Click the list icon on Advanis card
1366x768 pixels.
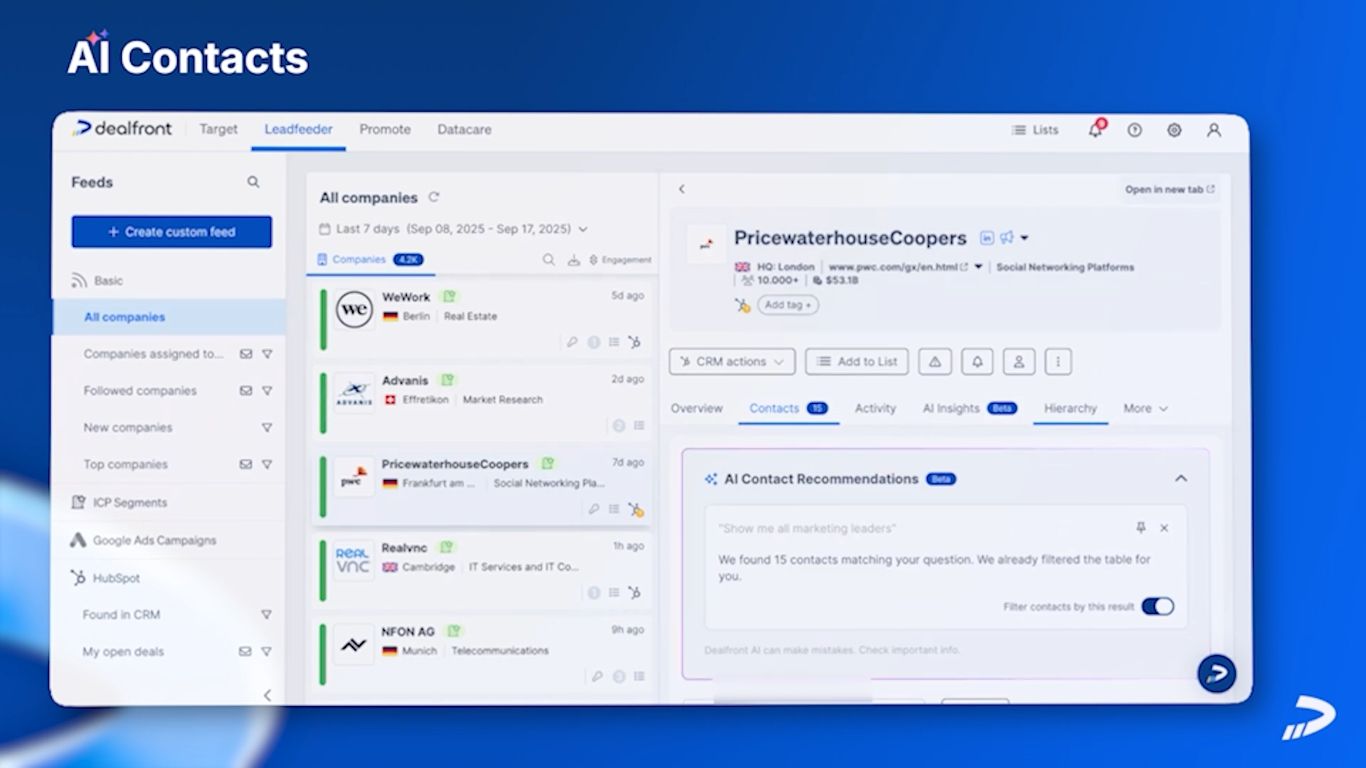click(x=639, y=426)
